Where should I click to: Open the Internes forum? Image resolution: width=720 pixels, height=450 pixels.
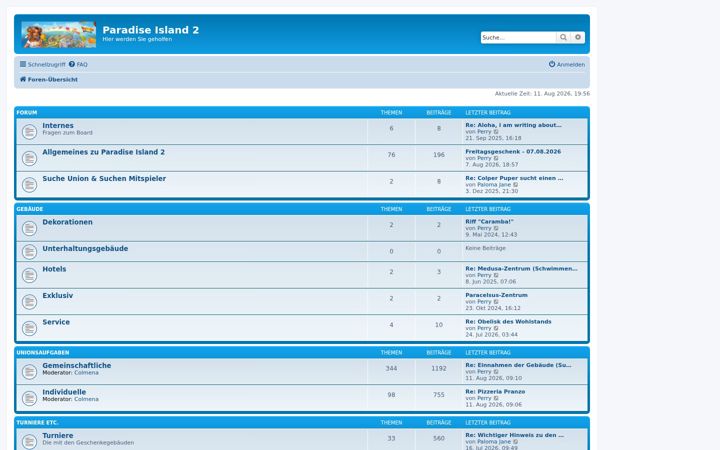tap(58, 125)
